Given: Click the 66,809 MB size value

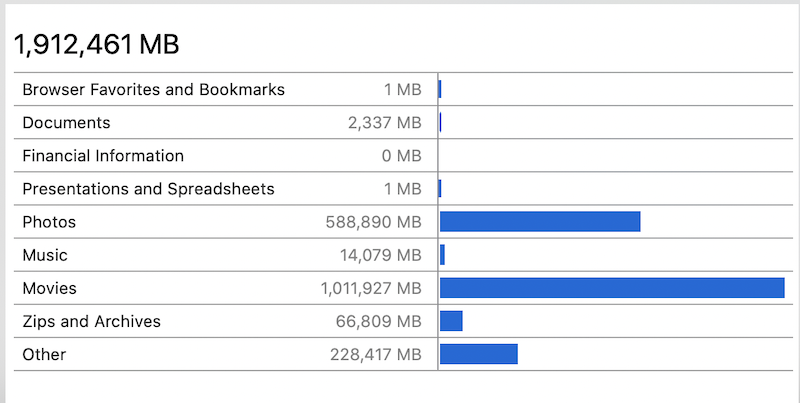Looking at the screenshot, I should 379,321.
